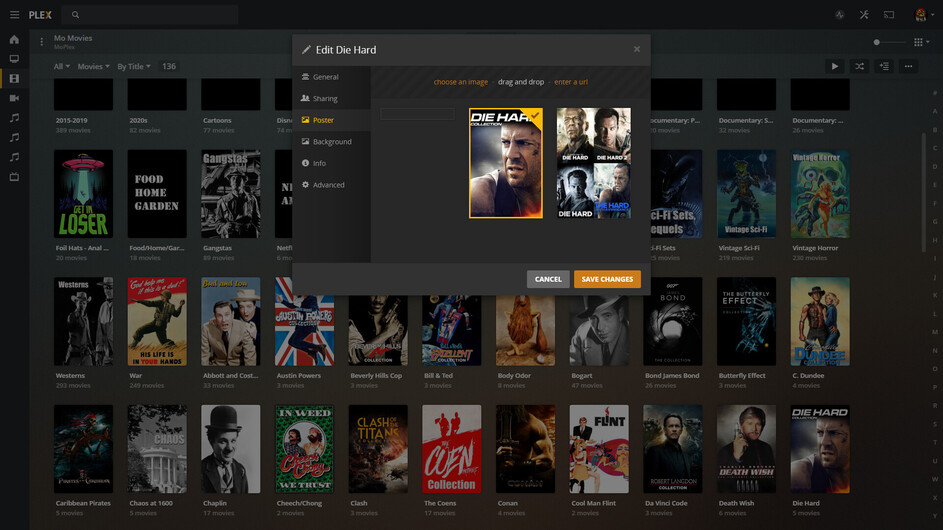
Task: Select the General tab in edit dialog
Action: pos(331,77)
